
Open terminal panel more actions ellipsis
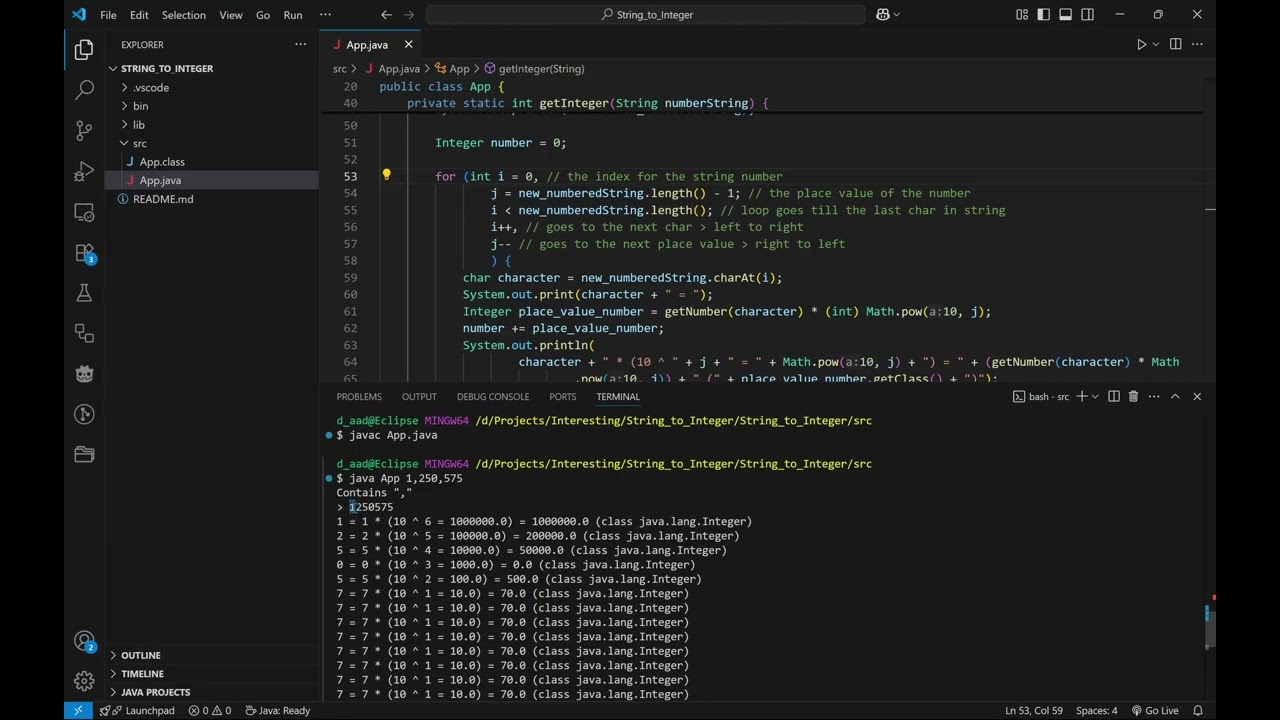pos(1153,396)
